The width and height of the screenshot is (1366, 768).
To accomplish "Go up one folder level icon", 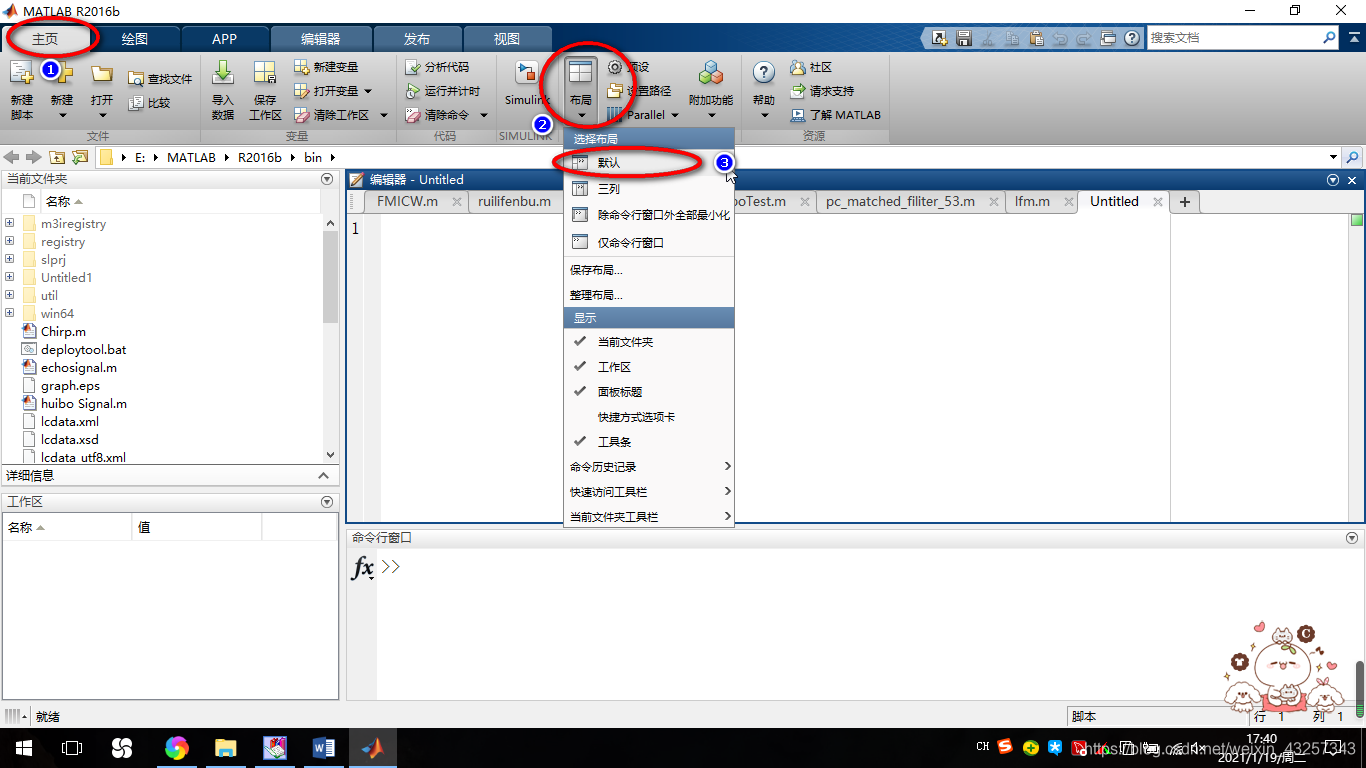I will click(x=57, y=157).
